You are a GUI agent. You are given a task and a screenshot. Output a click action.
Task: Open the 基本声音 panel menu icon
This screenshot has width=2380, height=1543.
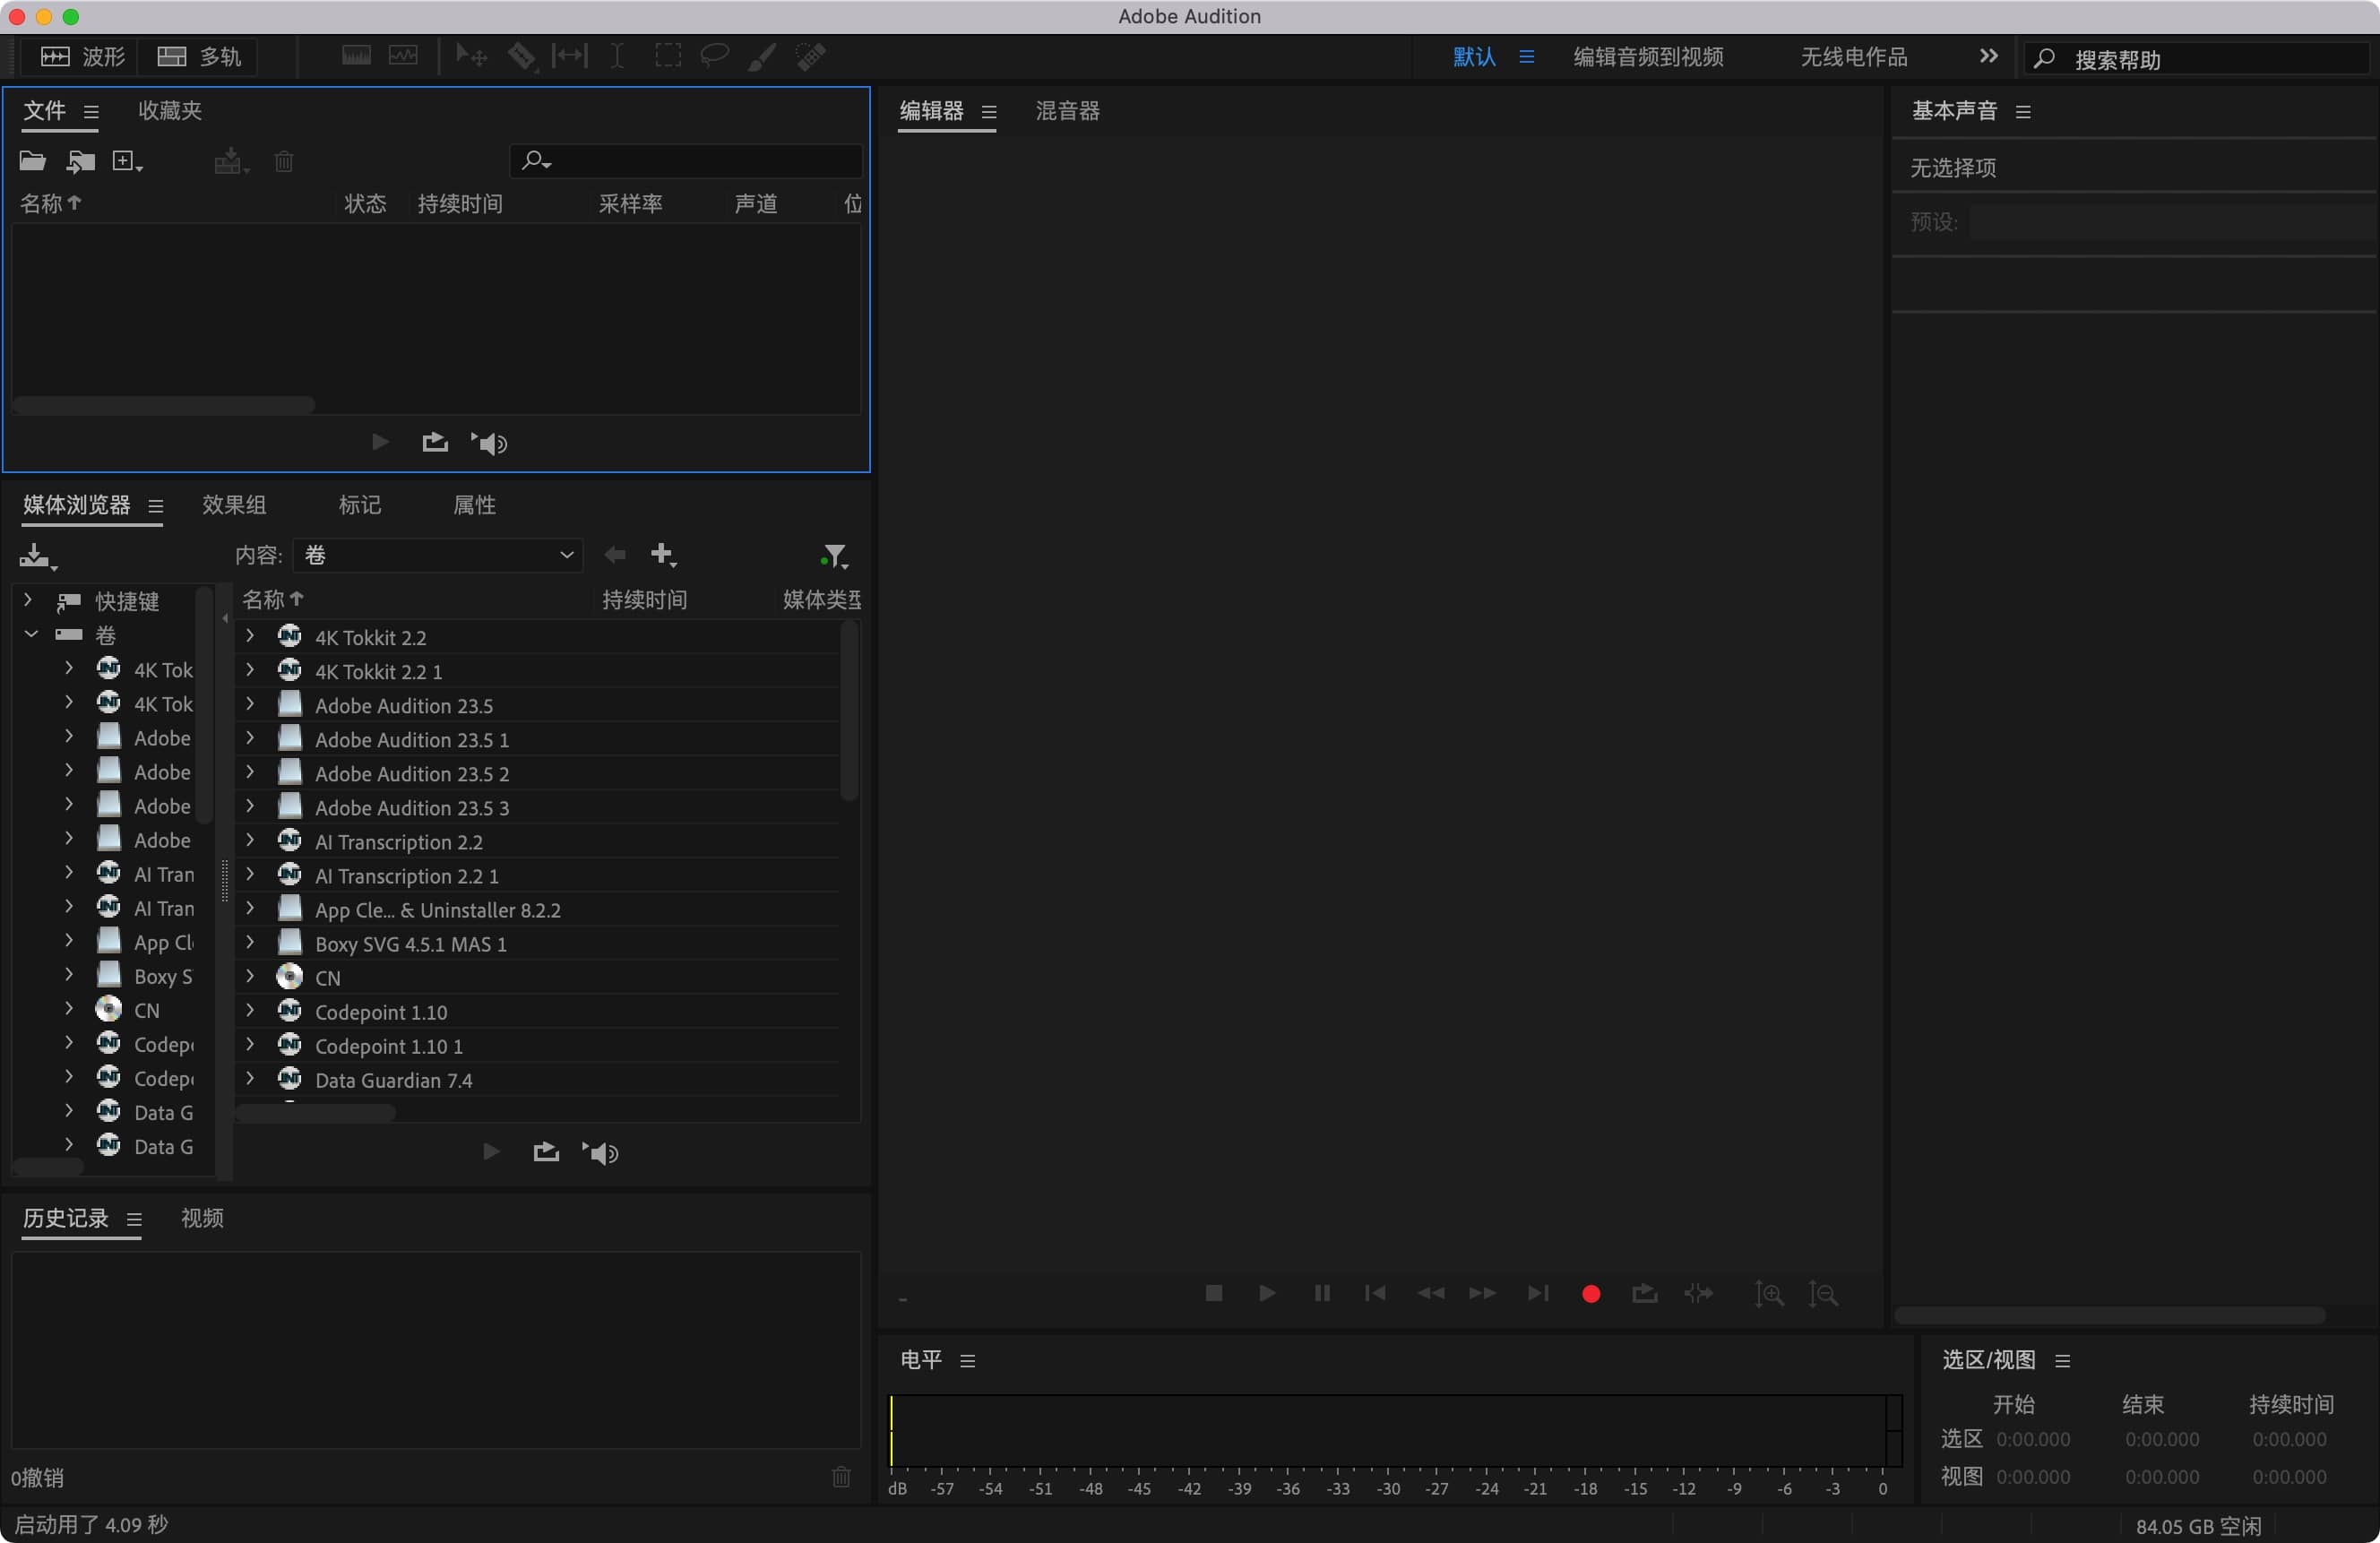tap(2024, 111)
